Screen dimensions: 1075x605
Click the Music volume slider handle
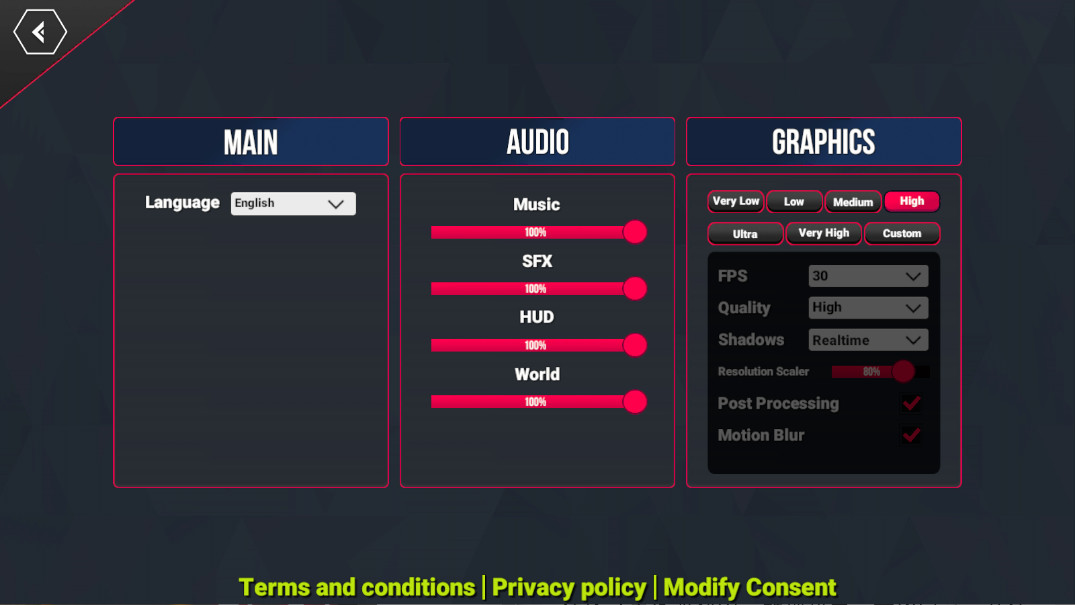click(635, 232)
